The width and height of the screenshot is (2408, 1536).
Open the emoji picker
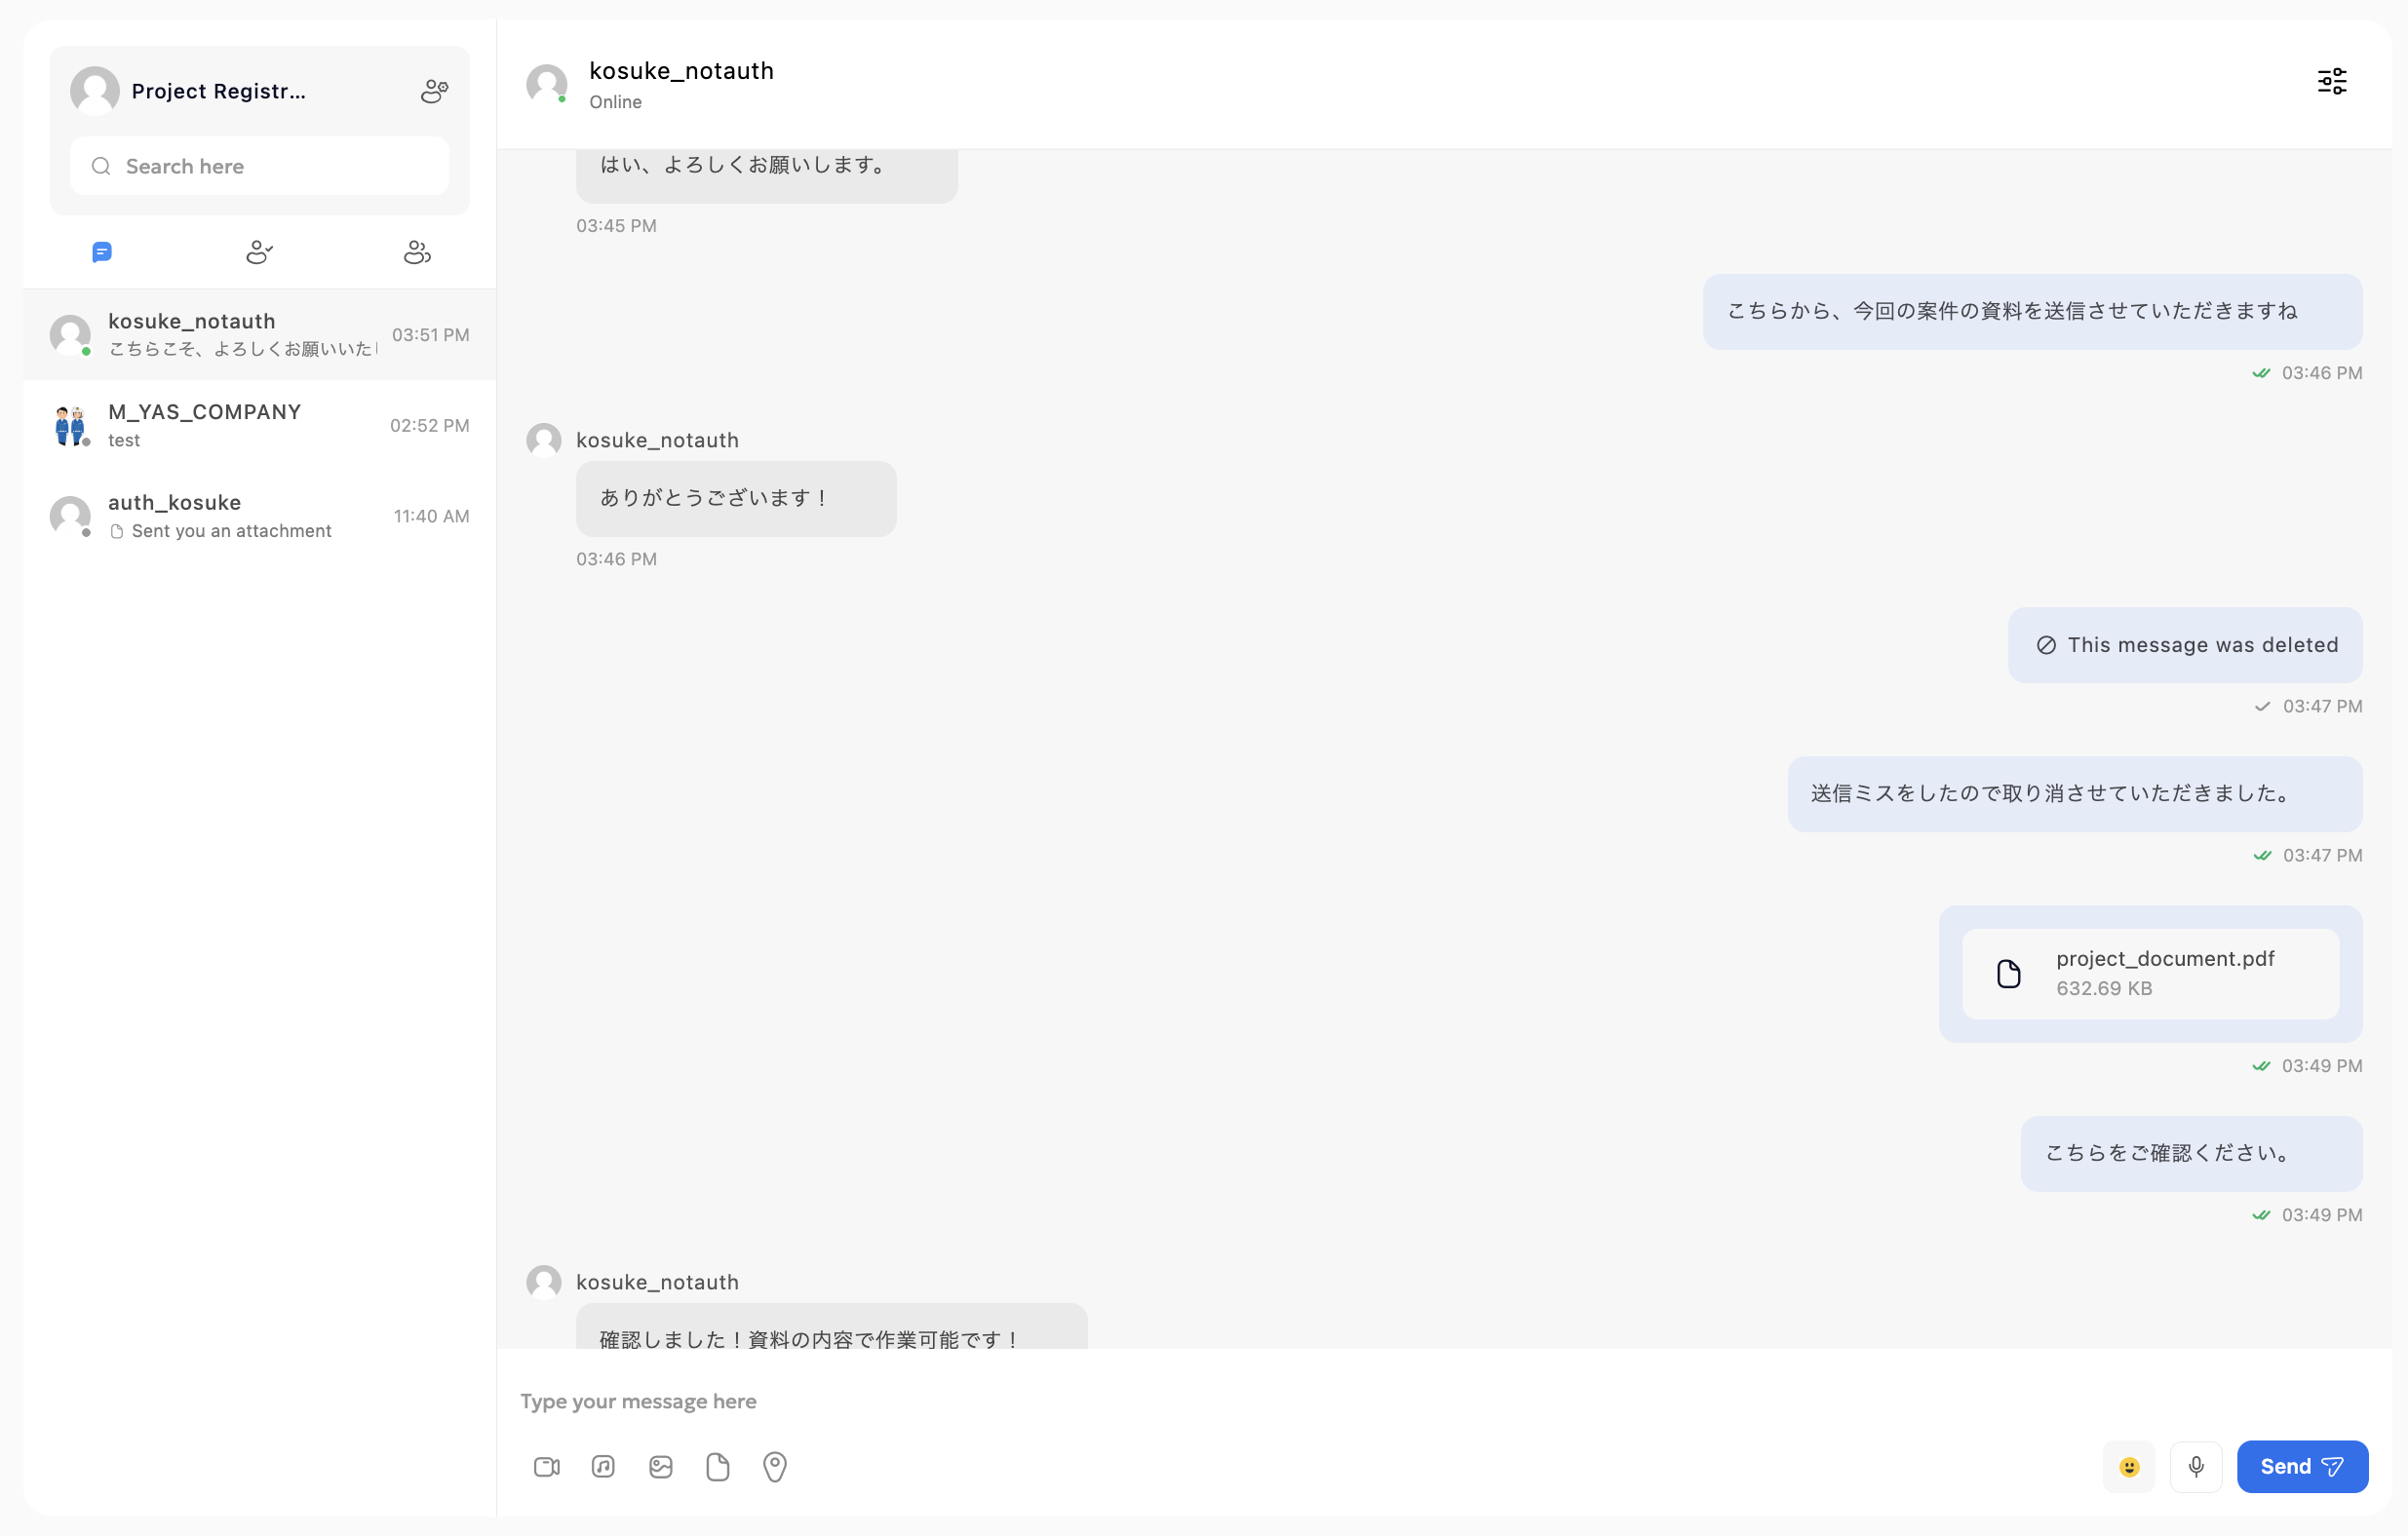pos(2129,1466)
